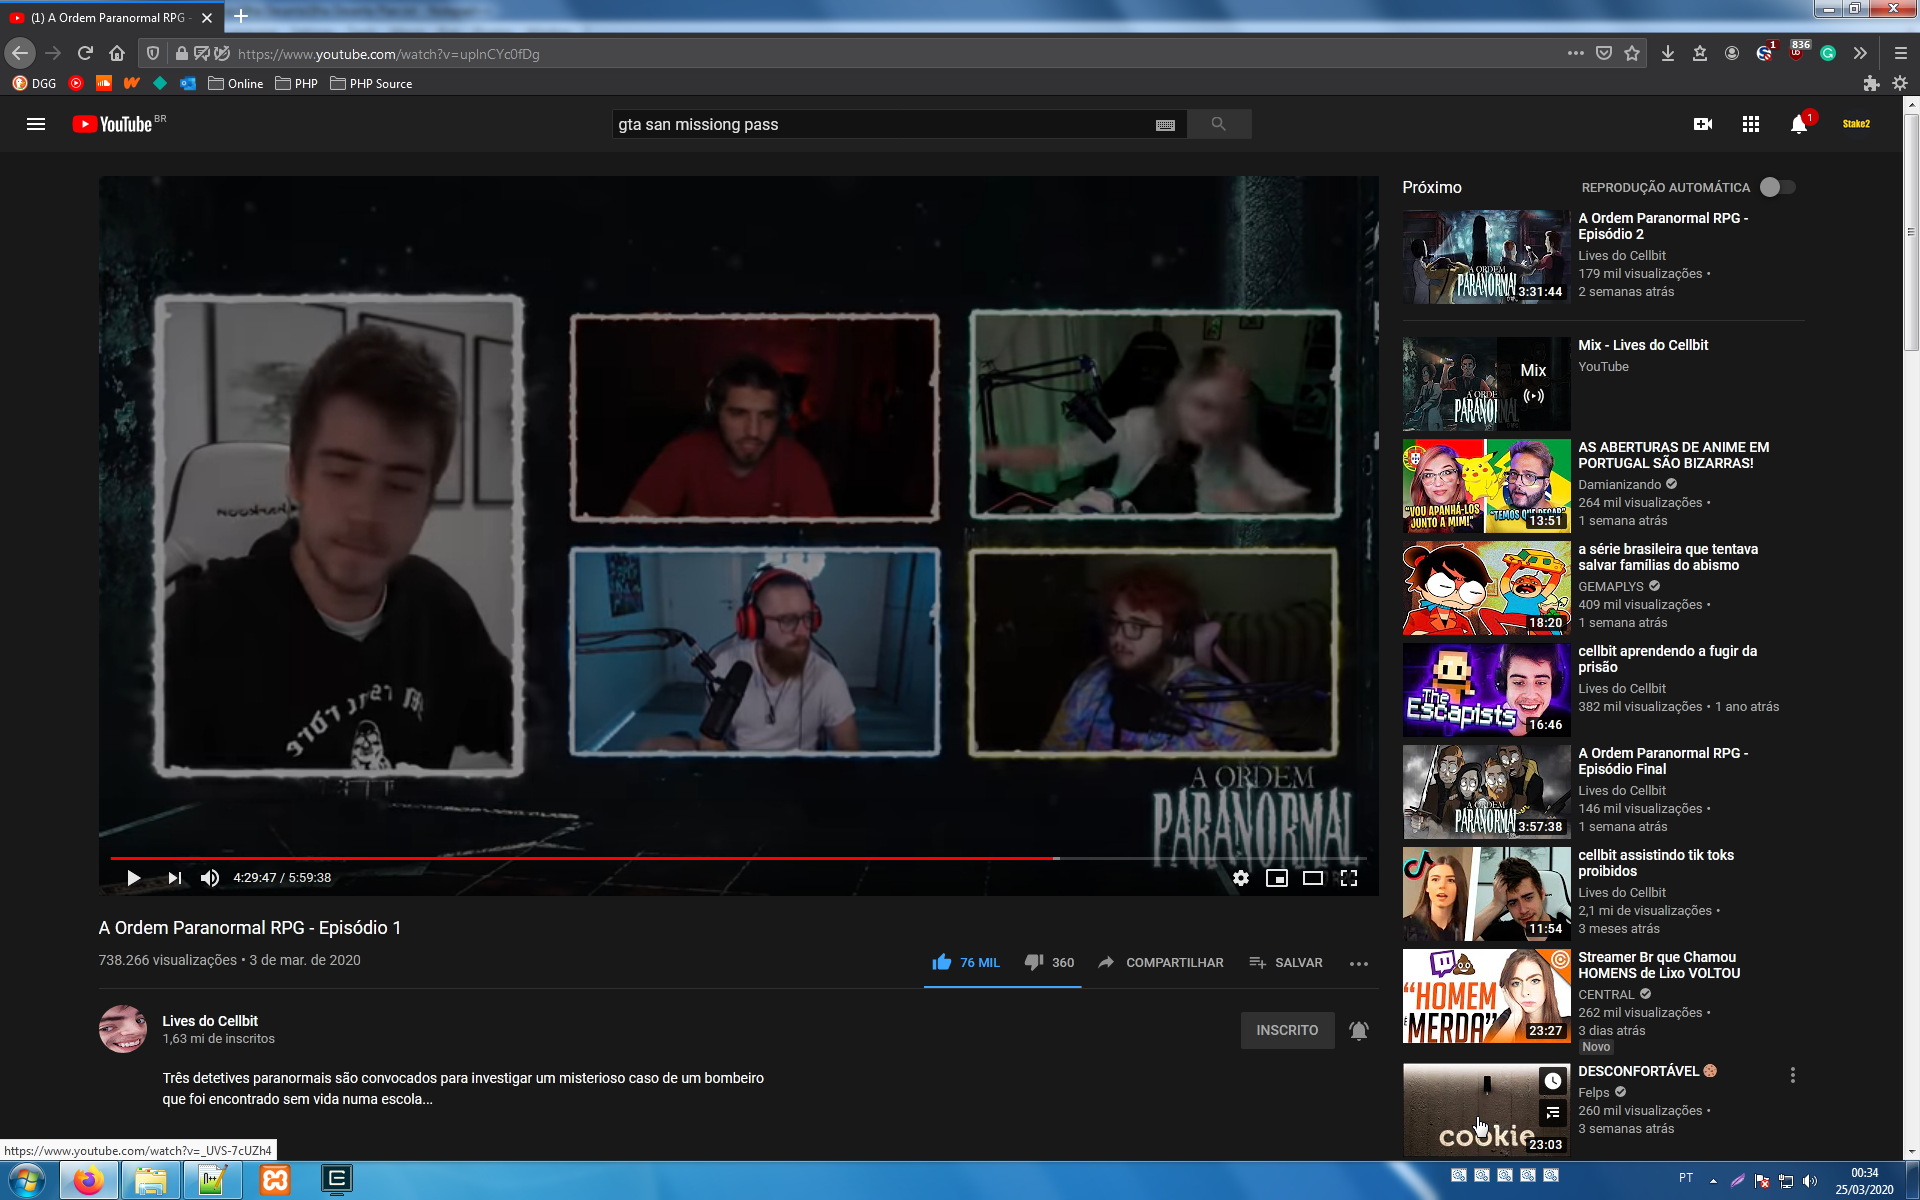Mute the video volume
This screenshot has width=1920, height=1200.
click(209, 878)
